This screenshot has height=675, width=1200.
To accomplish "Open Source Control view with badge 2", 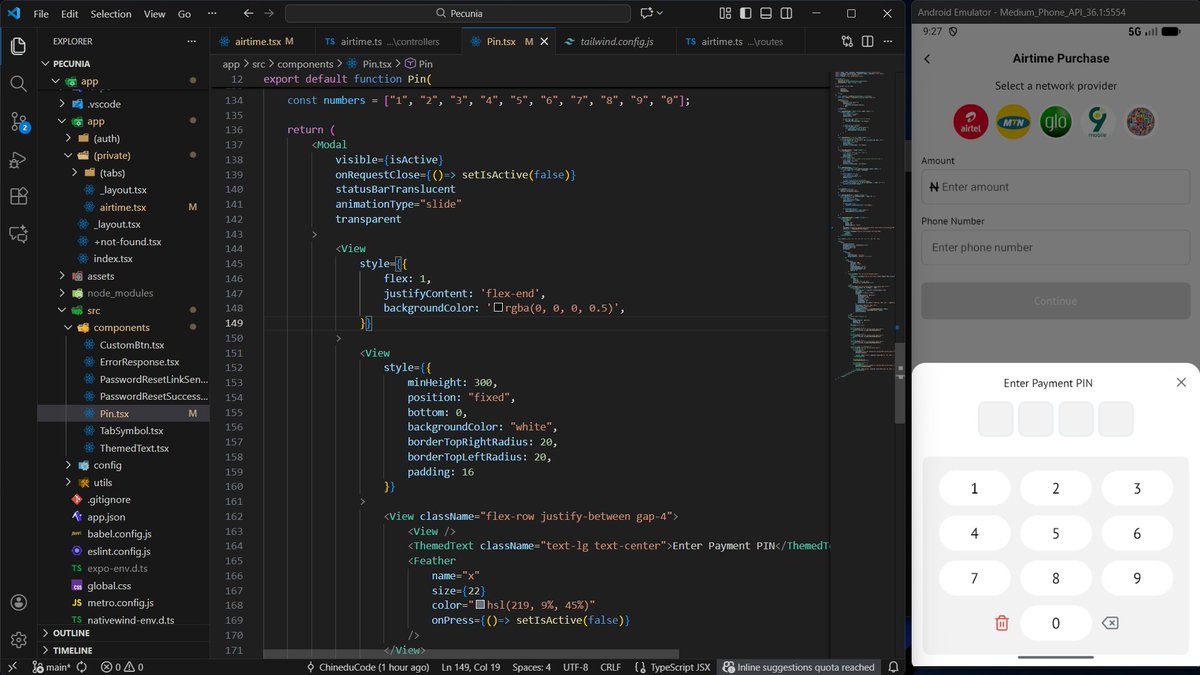I will (x=18, y=122).
